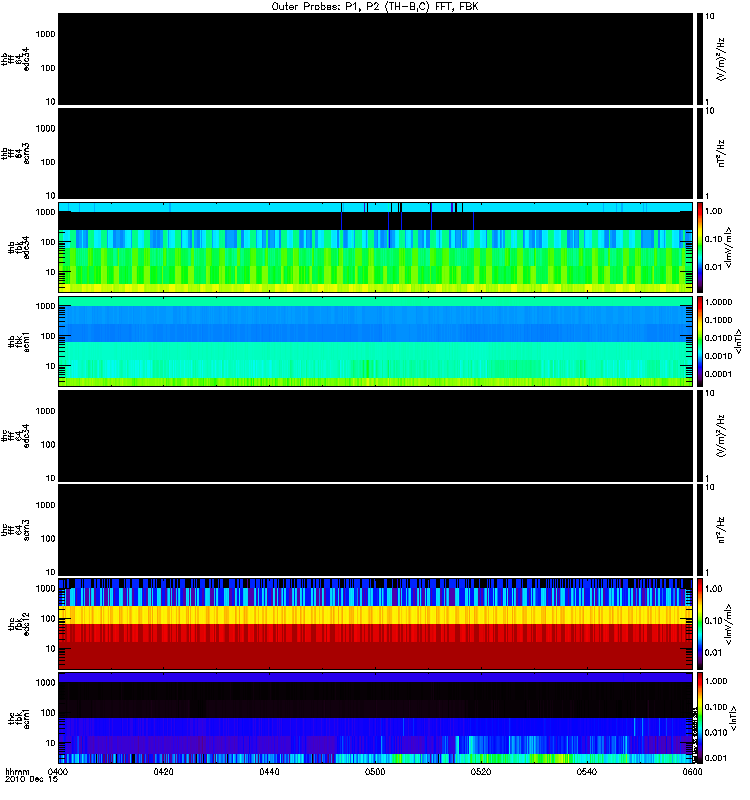Viewport: 750px width, 800px height.
Task: Click the 10 frequency tick of thb fbk scm1 panel
Action: coord(51,366)
